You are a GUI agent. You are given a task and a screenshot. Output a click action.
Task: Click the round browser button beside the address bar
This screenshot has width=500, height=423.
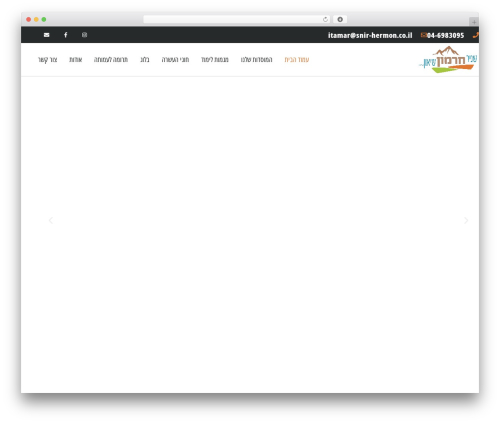click(x=340, y=19)
